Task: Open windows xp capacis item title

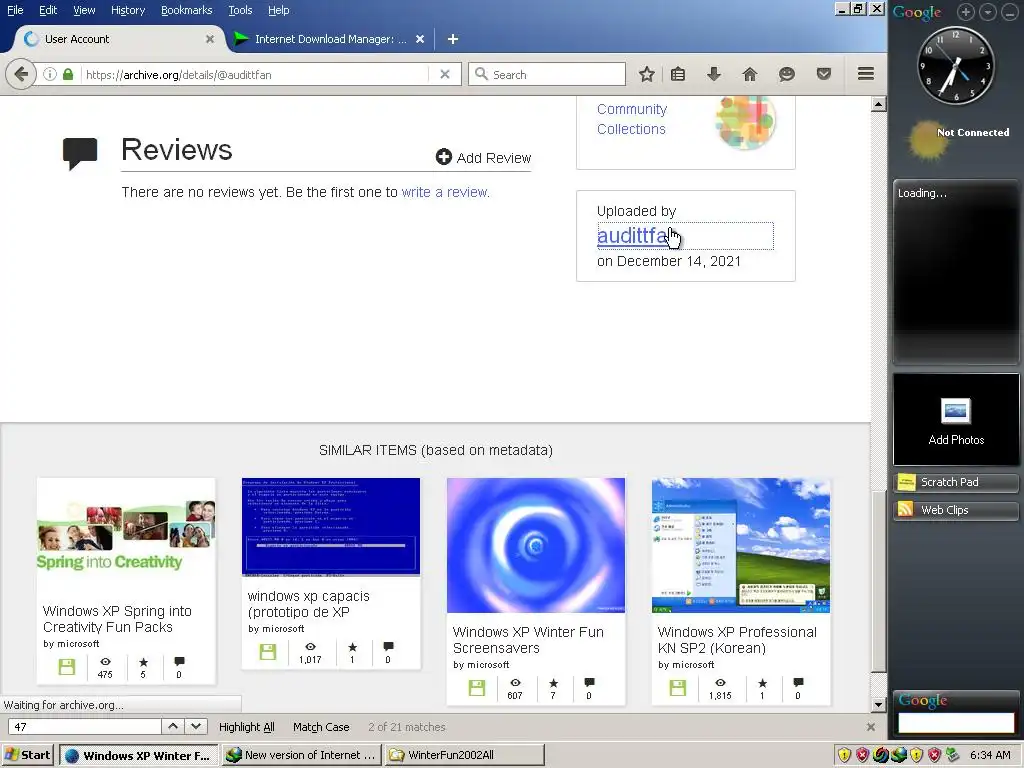Action: 308,604
